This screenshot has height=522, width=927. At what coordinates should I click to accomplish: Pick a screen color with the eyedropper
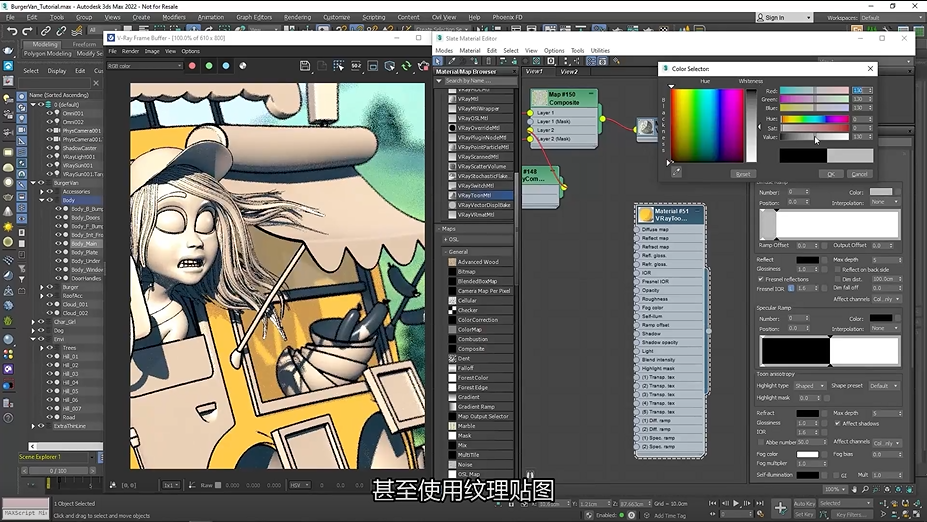(x=676, y=172)
